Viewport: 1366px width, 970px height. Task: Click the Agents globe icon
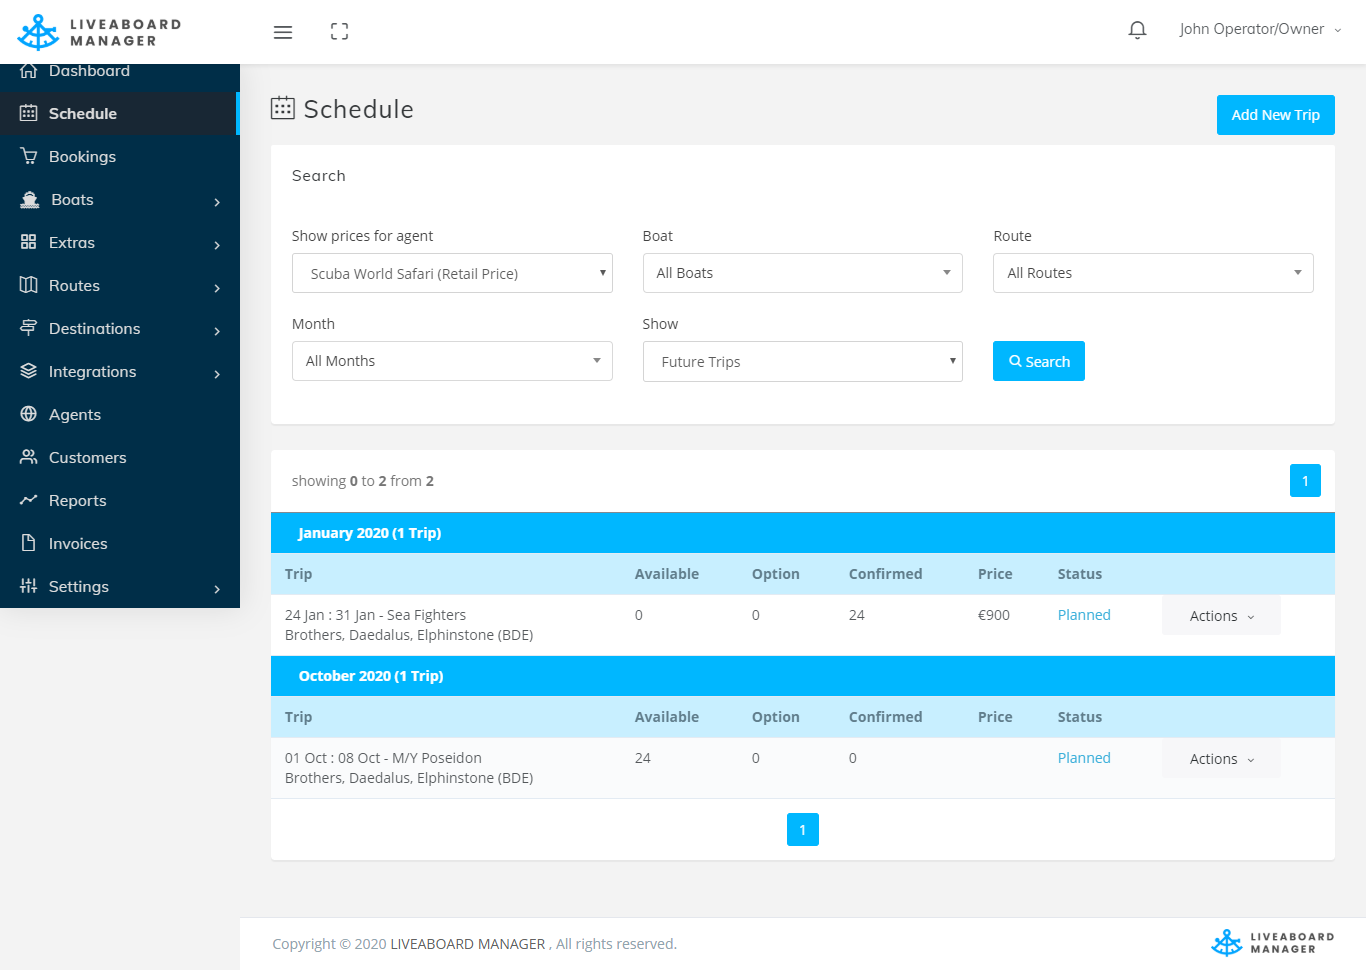(29, 414)
